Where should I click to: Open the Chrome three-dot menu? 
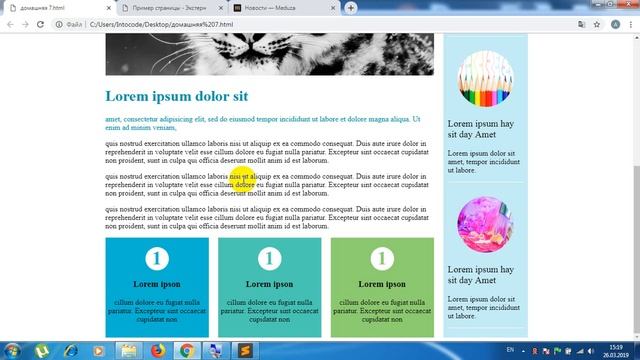click(631, 24)
